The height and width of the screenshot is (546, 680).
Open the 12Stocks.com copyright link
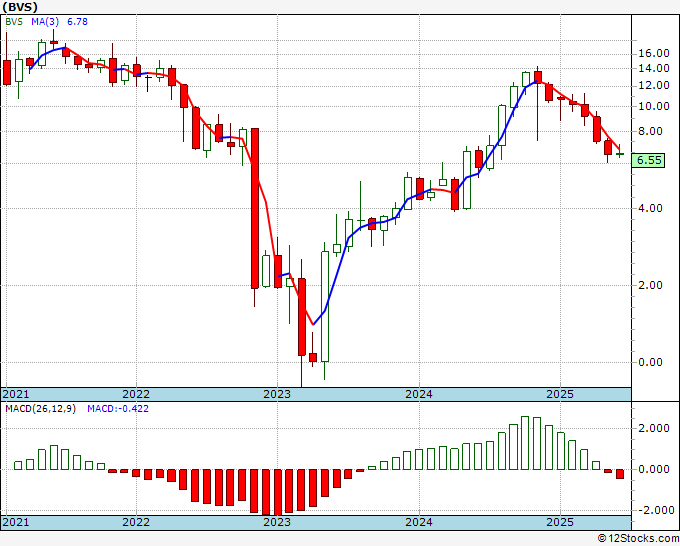pyautogui.click(x=638, y=538)
